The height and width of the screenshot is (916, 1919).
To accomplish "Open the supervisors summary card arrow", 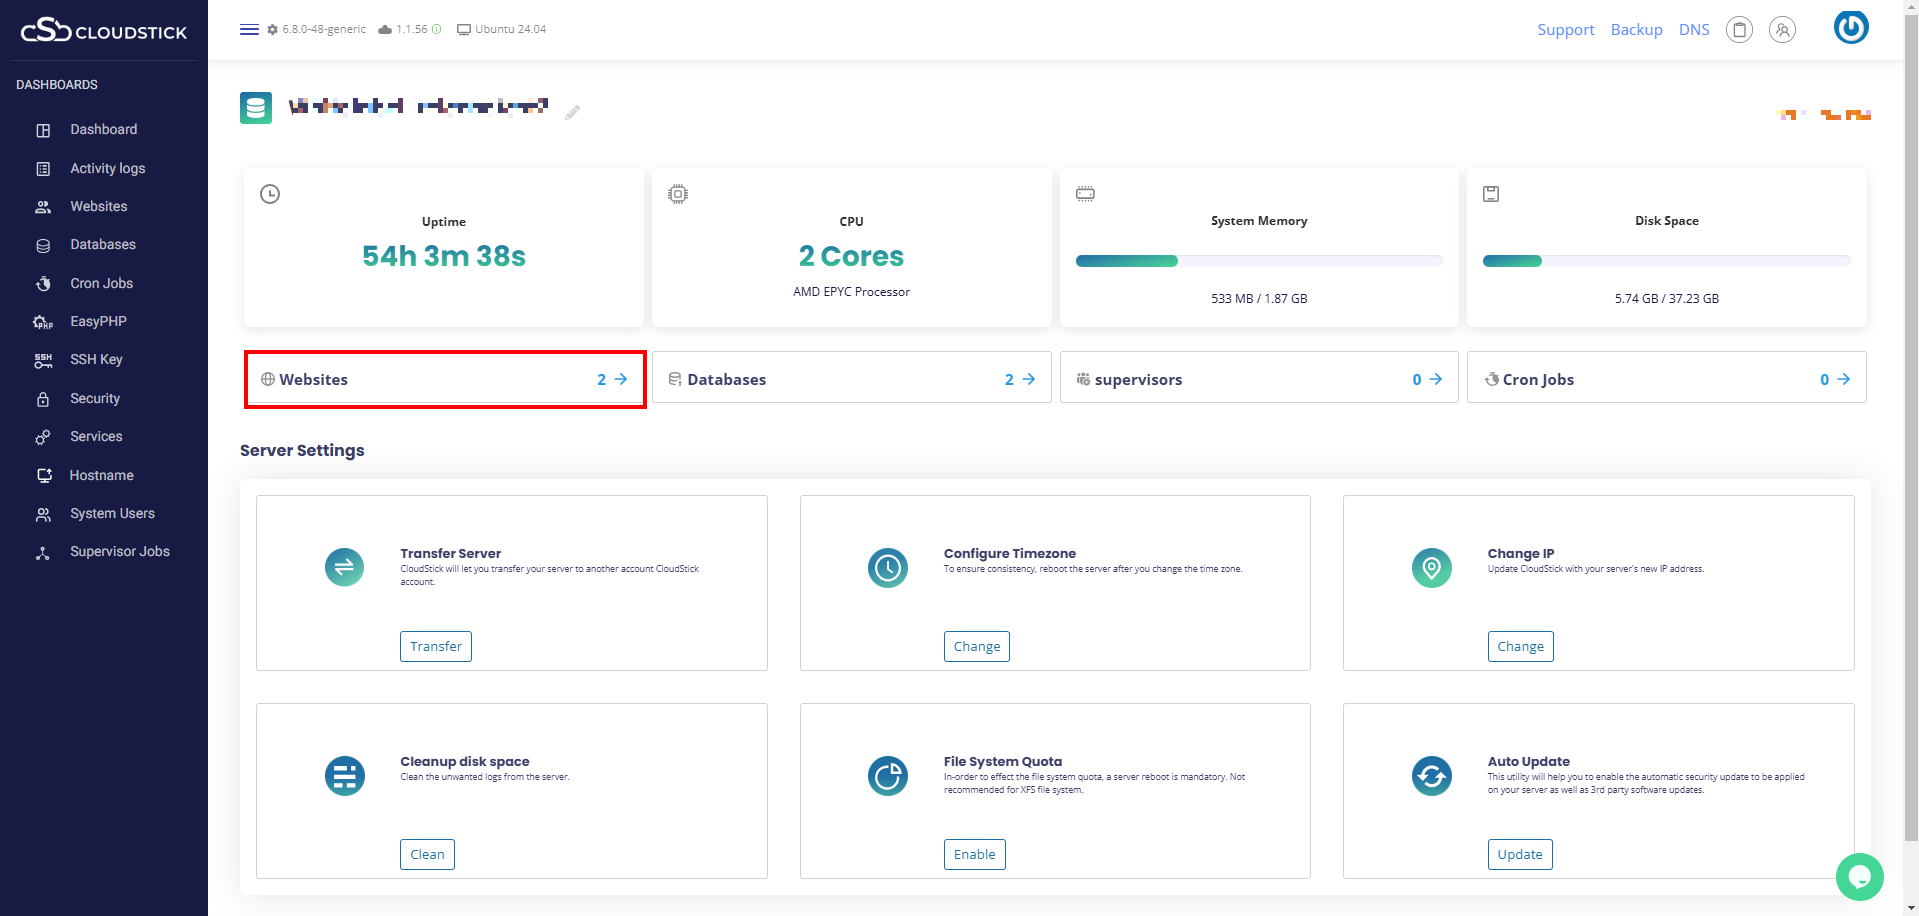I will (1435, 379).
